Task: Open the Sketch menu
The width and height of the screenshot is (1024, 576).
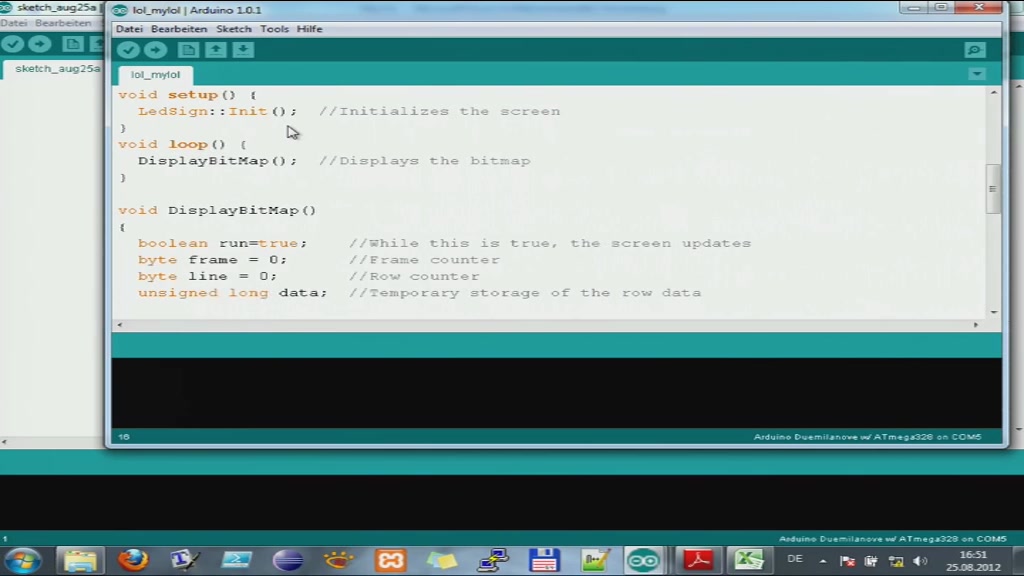Action: [234, 29]
